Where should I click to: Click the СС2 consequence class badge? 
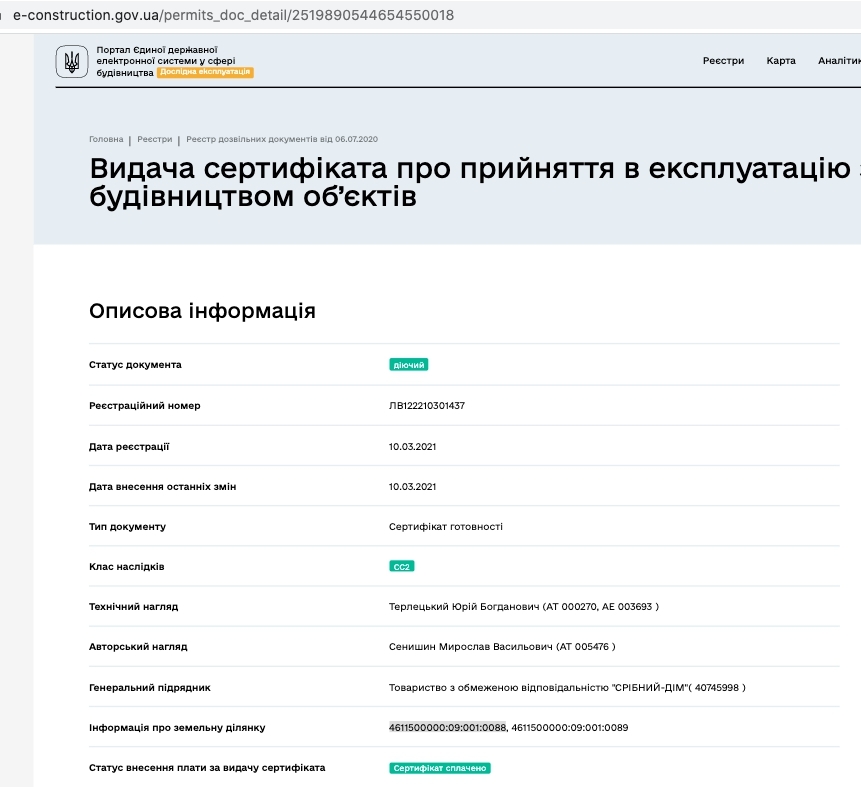(401, 566)
